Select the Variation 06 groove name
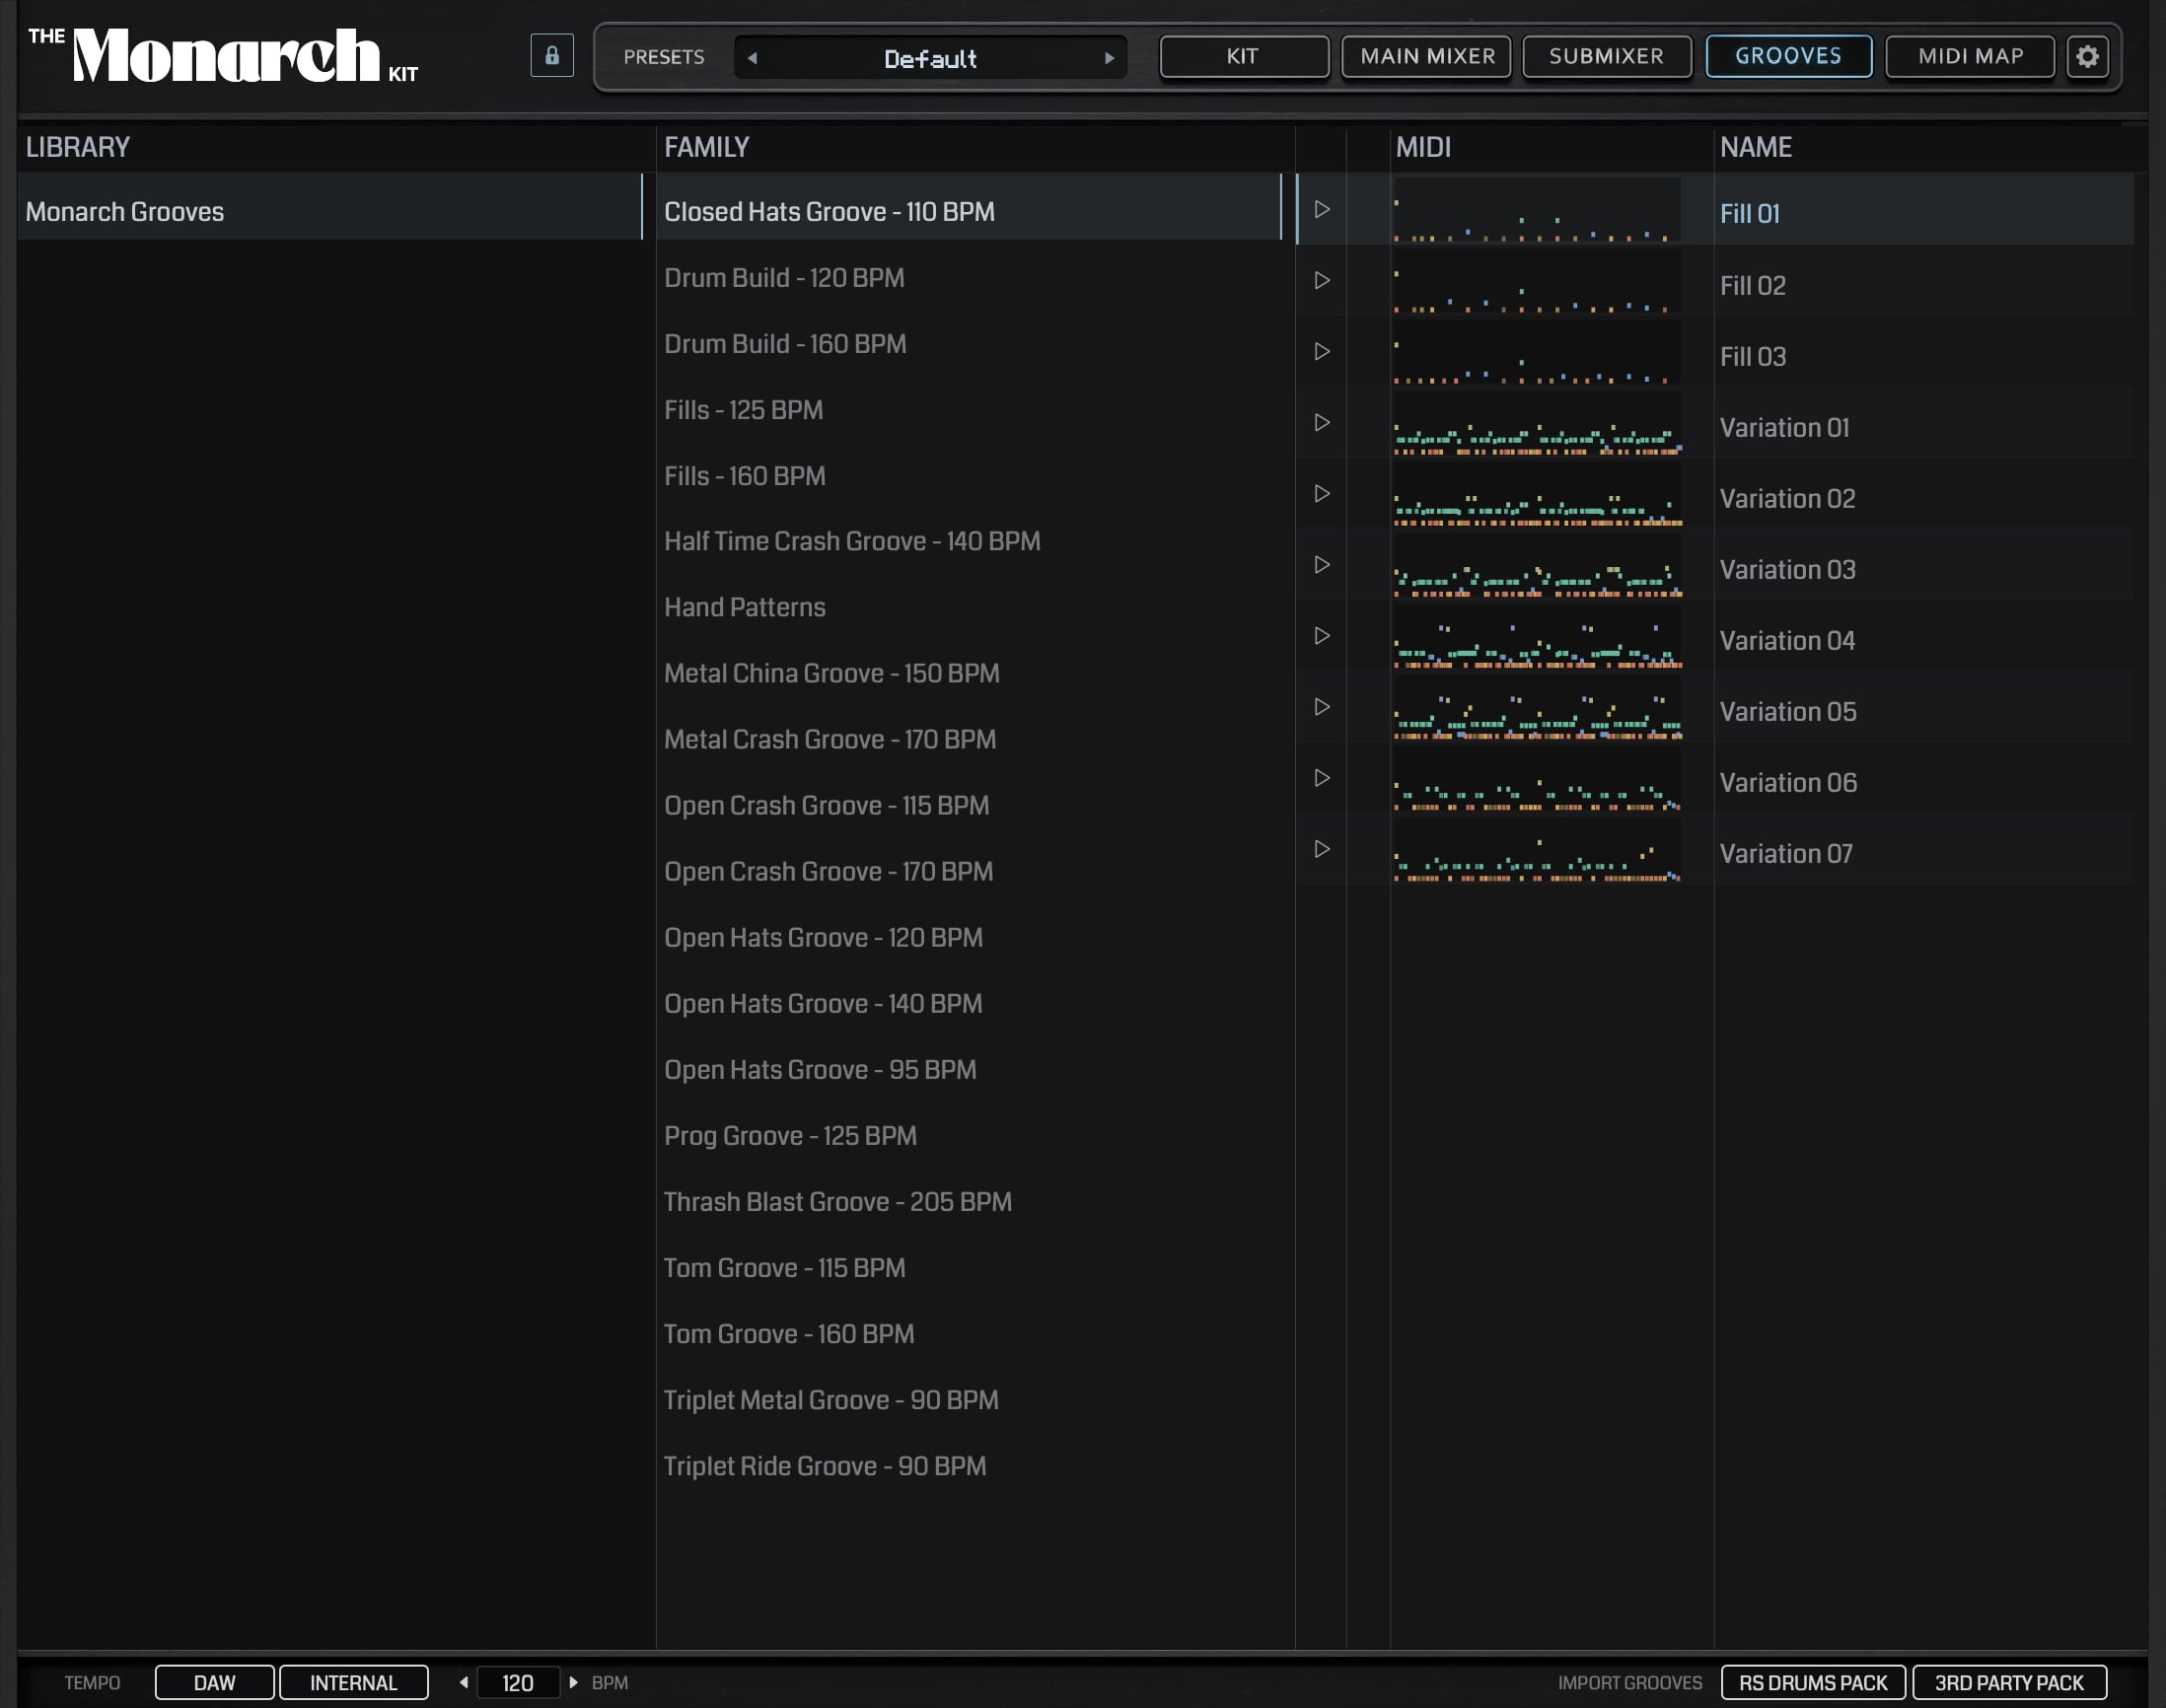This screenshot has height=1708, width=2166. click(1788, 782)
